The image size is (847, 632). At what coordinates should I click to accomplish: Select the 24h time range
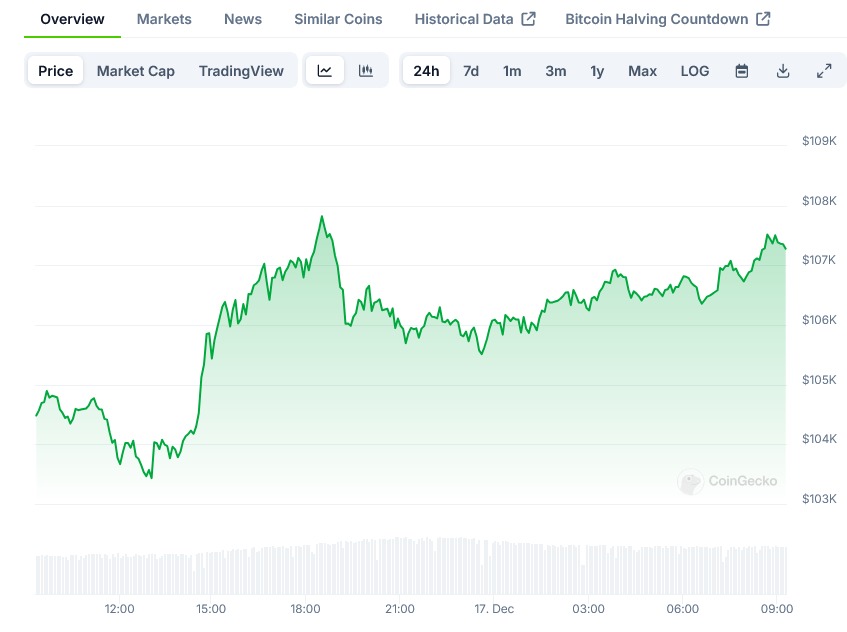pos(426,71)
